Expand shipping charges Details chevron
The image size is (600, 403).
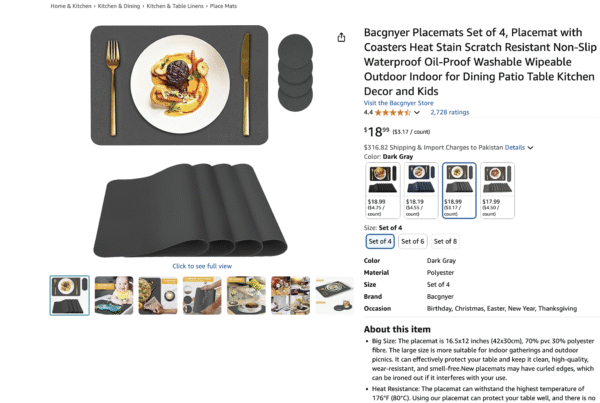tap(530, 148)
